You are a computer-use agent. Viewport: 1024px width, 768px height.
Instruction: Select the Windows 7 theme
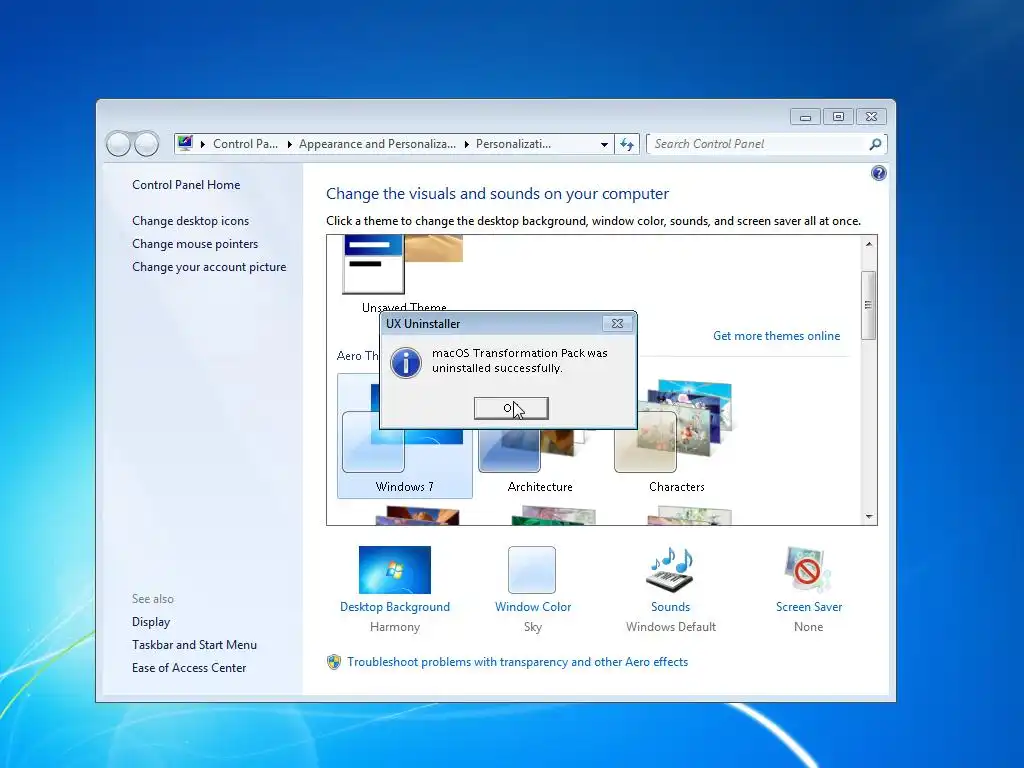tap(404, 436)
